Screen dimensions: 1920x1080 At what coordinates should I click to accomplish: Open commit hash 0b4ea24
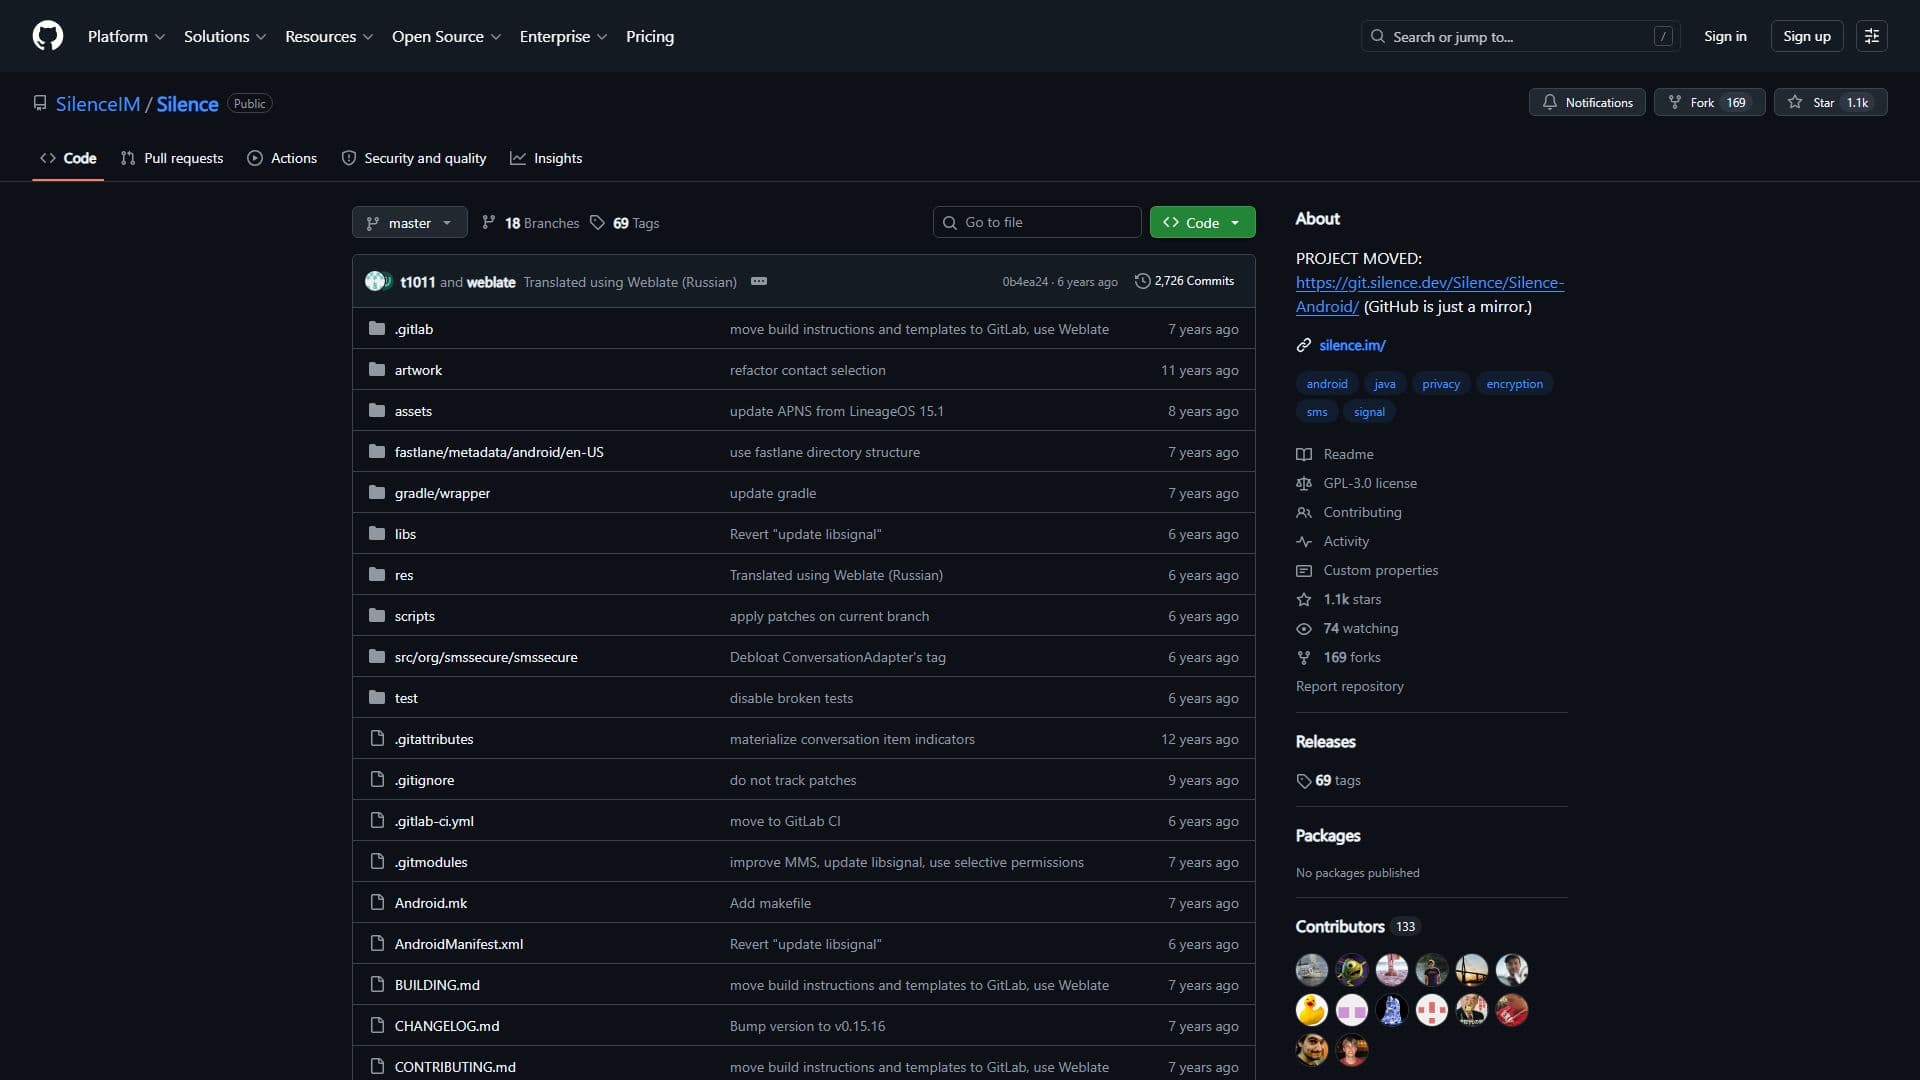[x=1025, y=282]
